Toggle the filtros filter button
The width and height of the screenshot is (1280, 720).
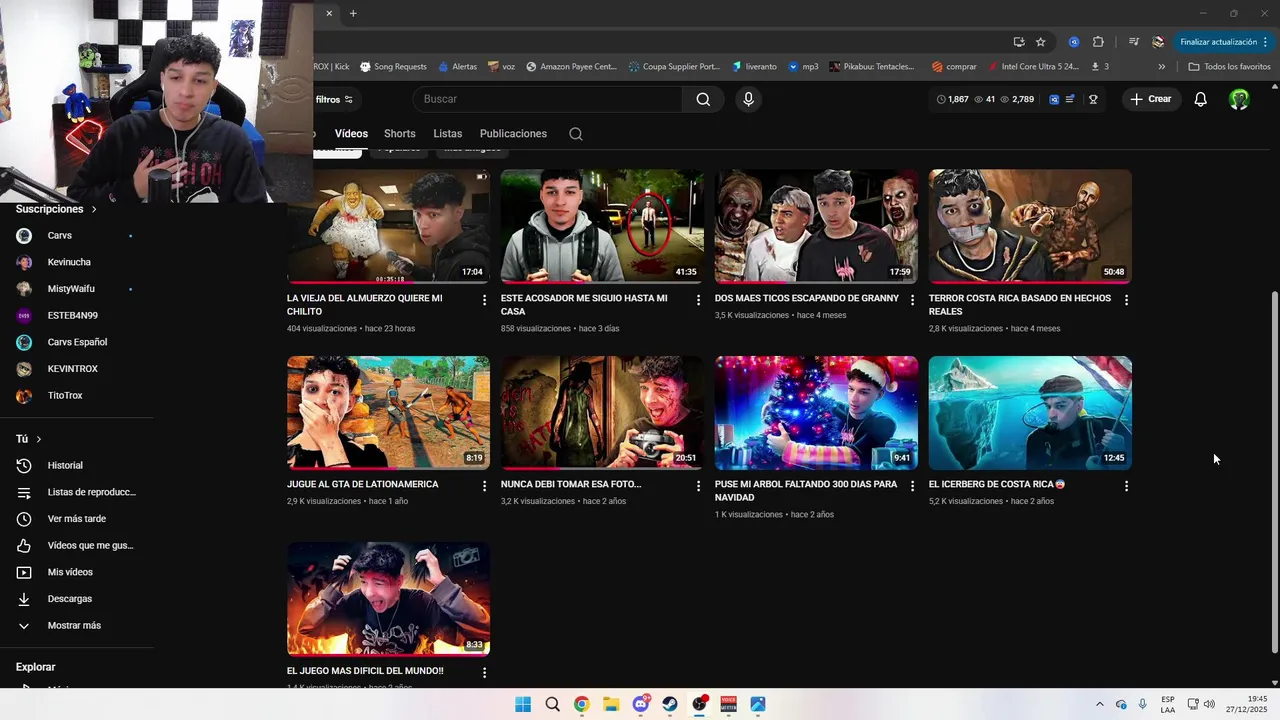[335, 99]
